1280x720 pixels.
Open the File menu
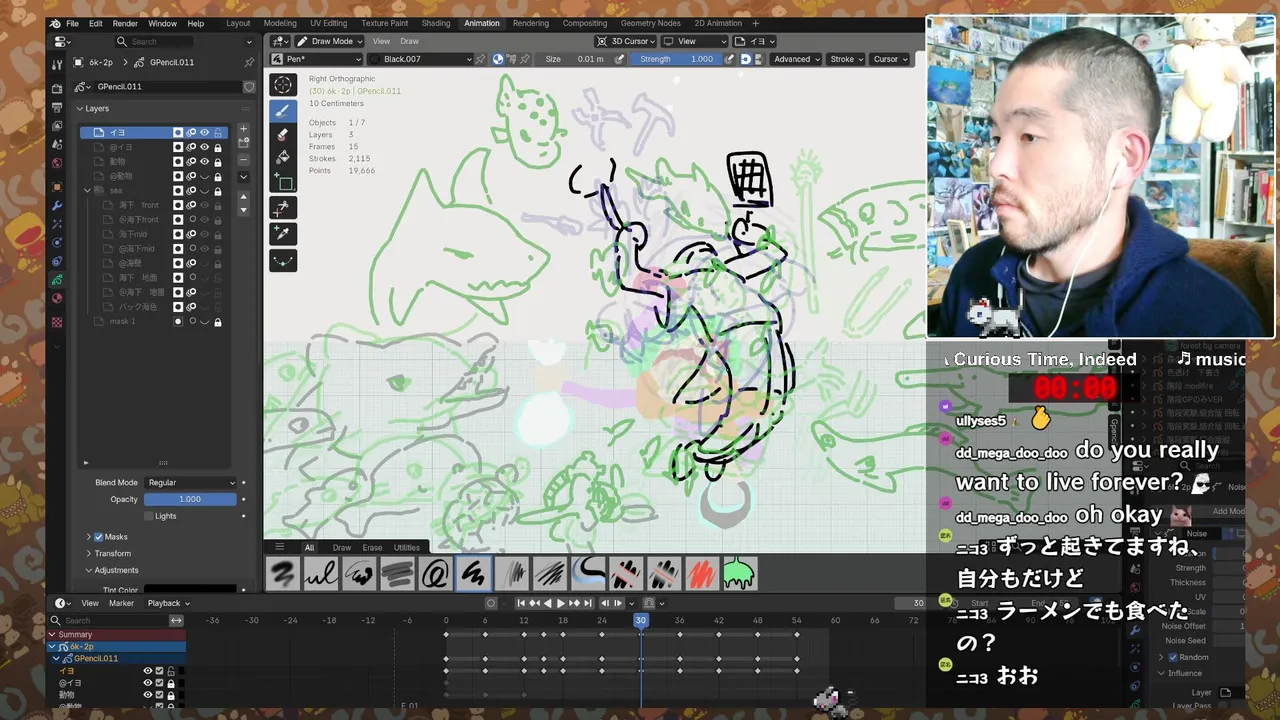pyautogui.click(x=72, y=23)
